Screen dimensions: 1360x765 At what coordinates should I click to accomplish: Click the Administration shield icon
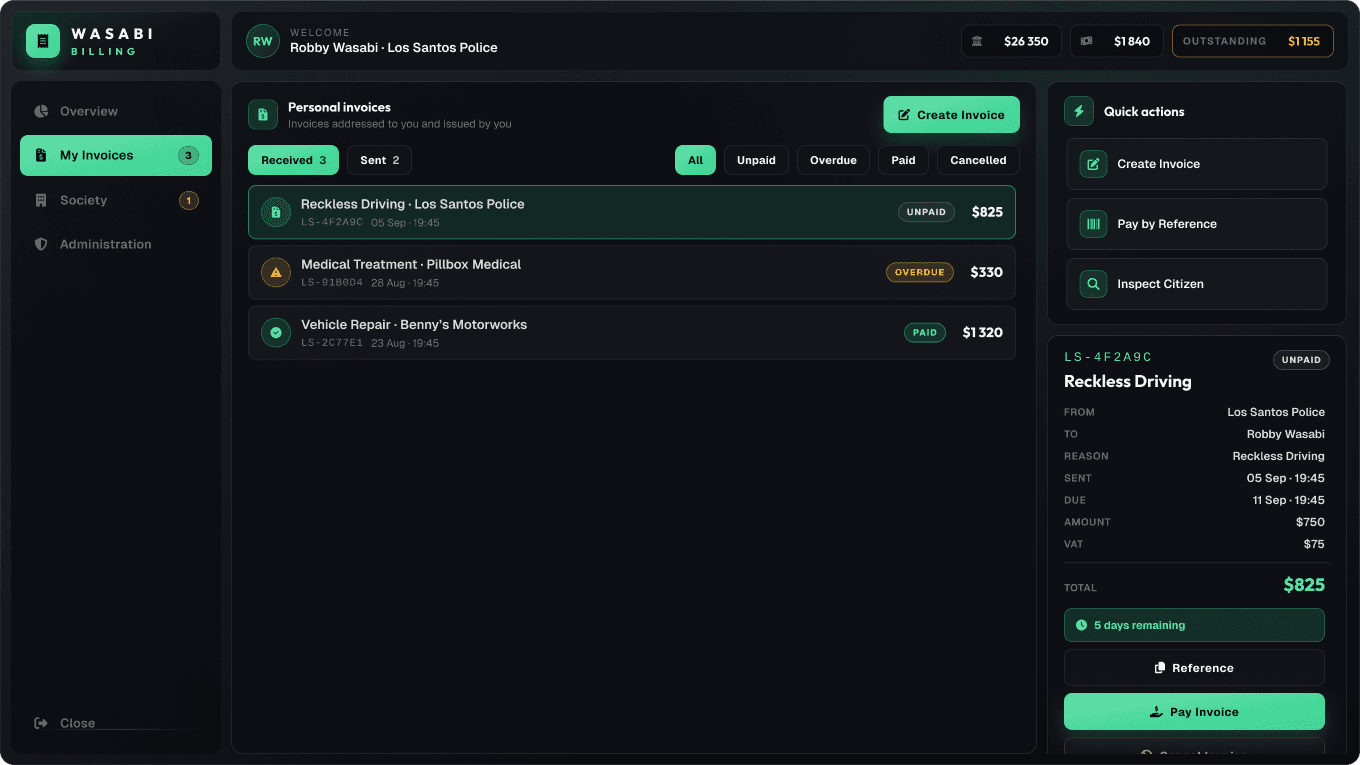click(x=41, y=244)
